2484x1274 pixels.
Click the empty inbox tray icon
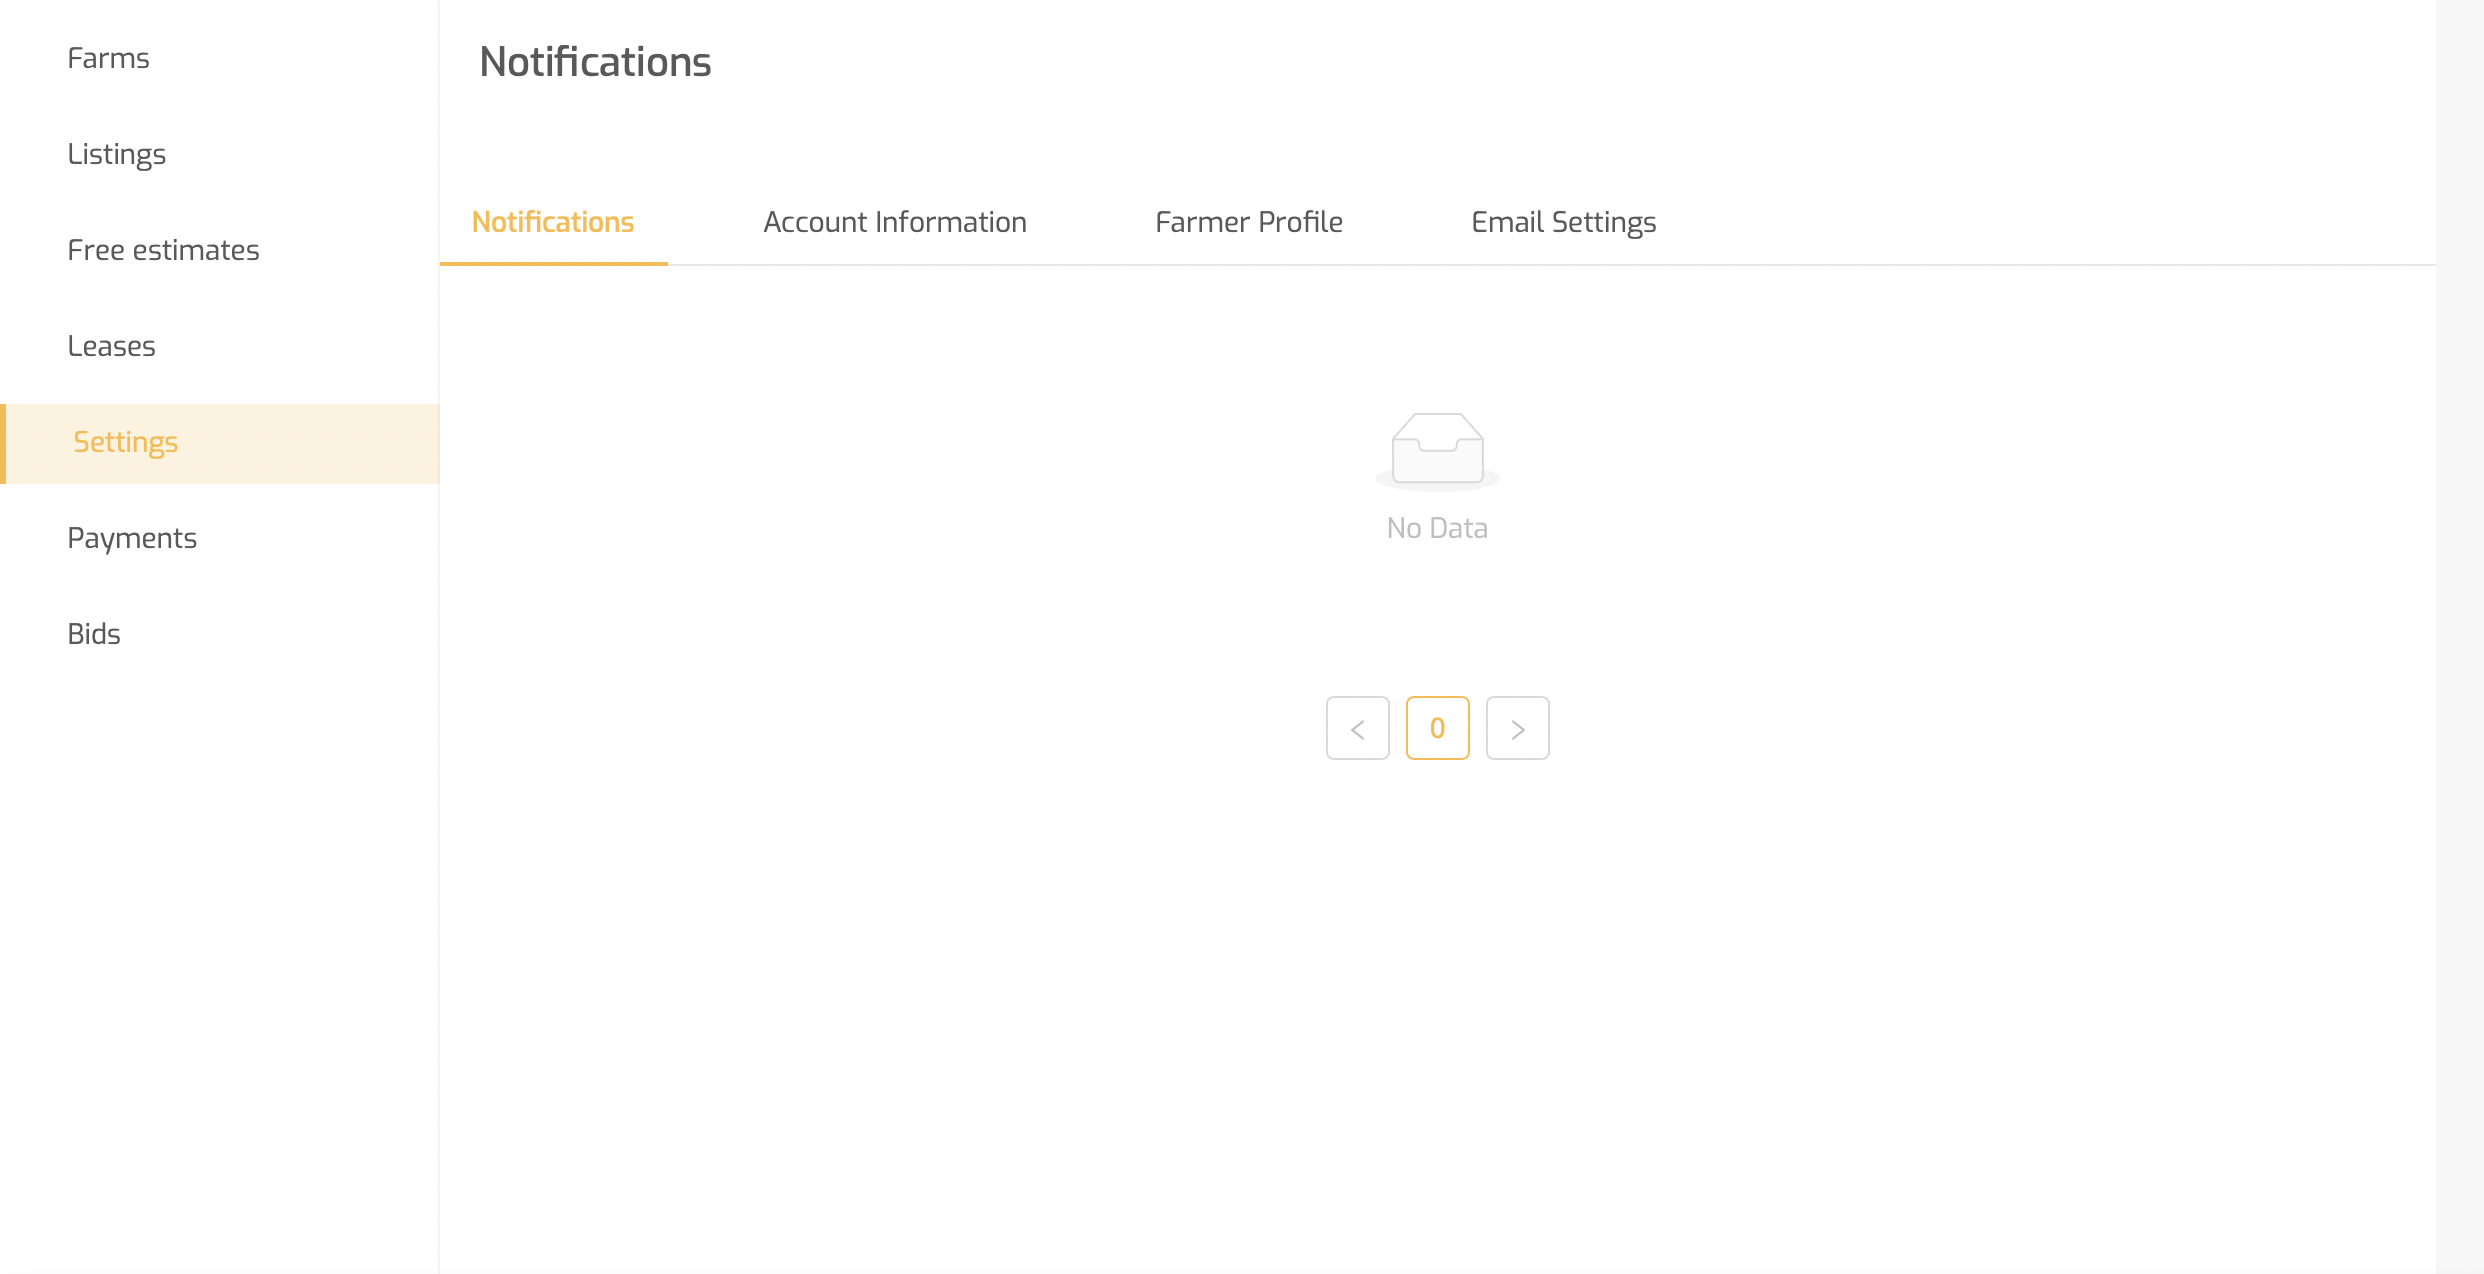[1437, 450]
